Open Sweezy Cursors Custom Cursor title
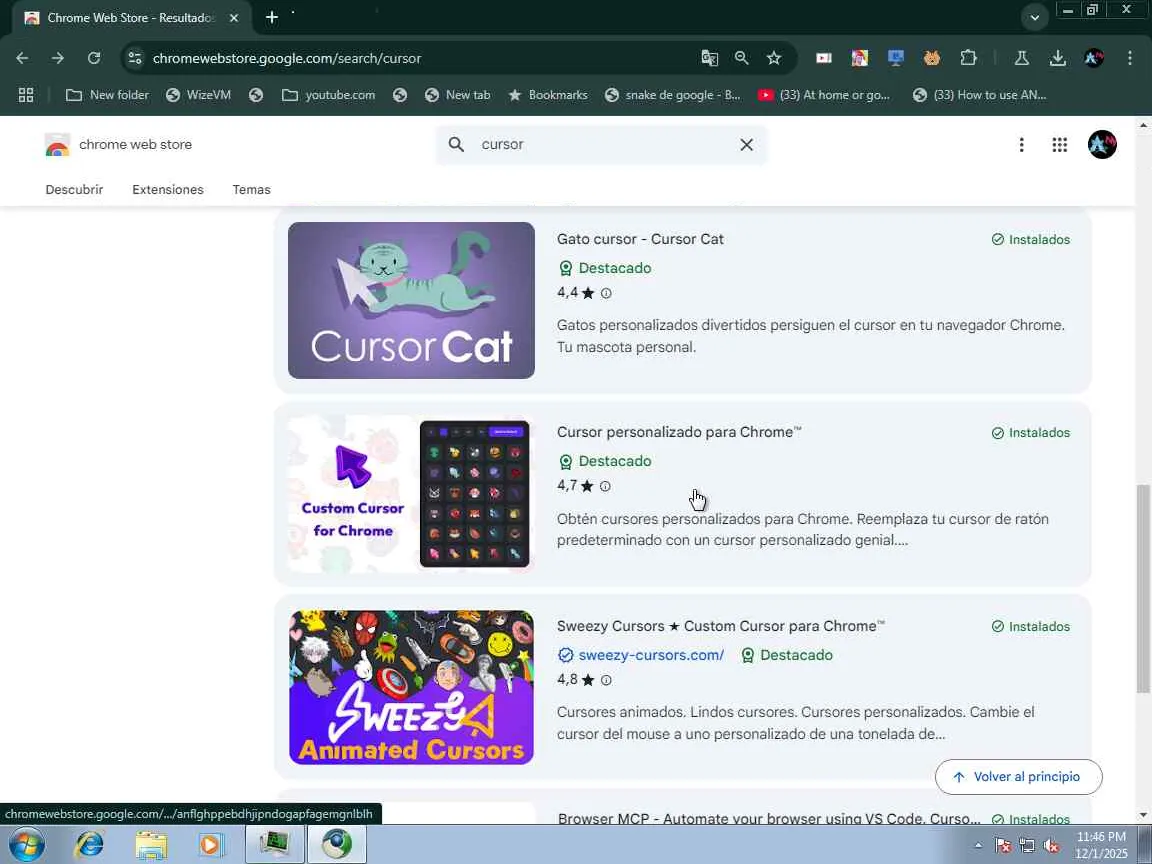The width and height of the screenshot is (1152, 864). [721, 626]
